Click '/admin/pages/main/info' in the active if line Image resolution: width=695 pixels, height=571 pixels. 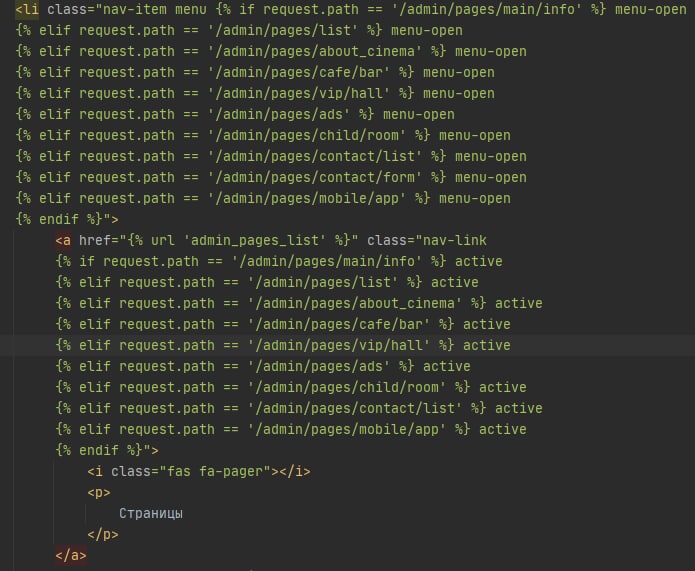tap(327, 261)
